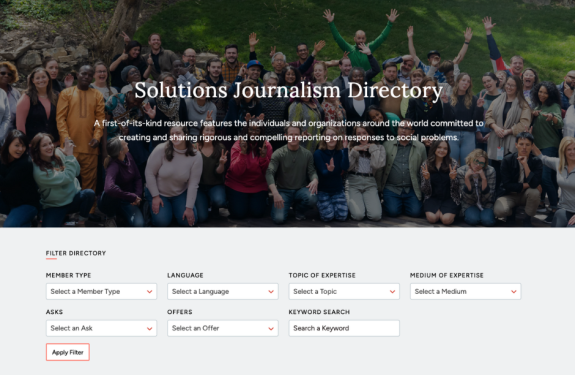Click the MEMBER TYPE label
The height and width of the screenshot is (375, 575).
click(x=69, y=275)
